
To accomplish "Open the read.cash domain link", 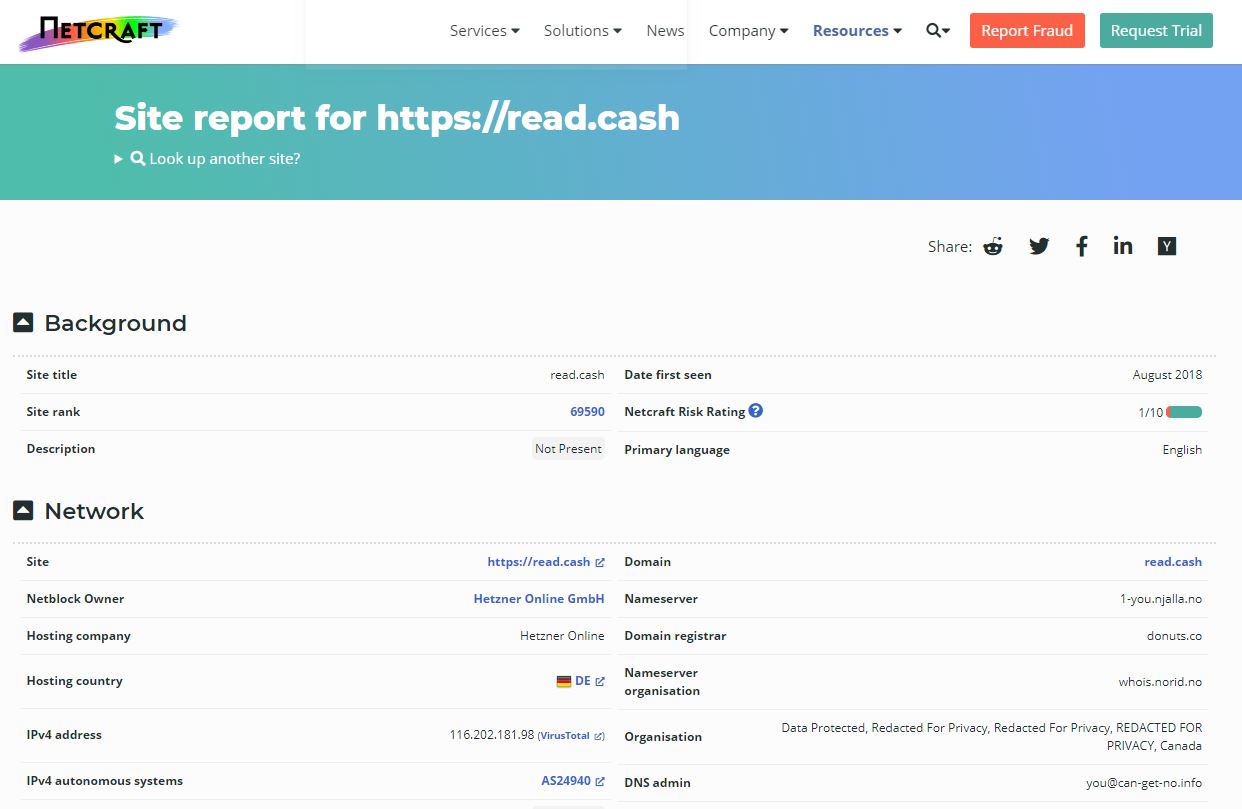I will pyautogui.click(x=1173, y=562).
